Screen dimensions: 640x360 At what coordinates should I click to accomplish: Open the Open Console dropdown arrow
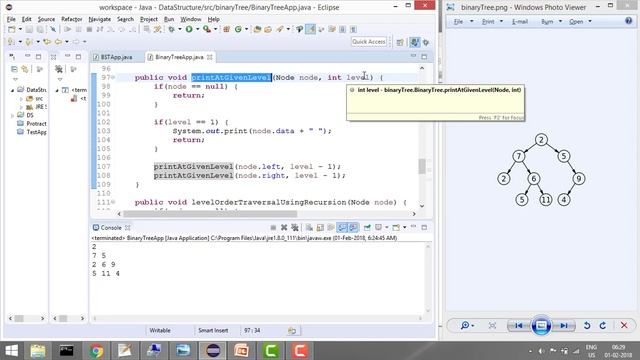pyautogui.click(x=404, y=227)
